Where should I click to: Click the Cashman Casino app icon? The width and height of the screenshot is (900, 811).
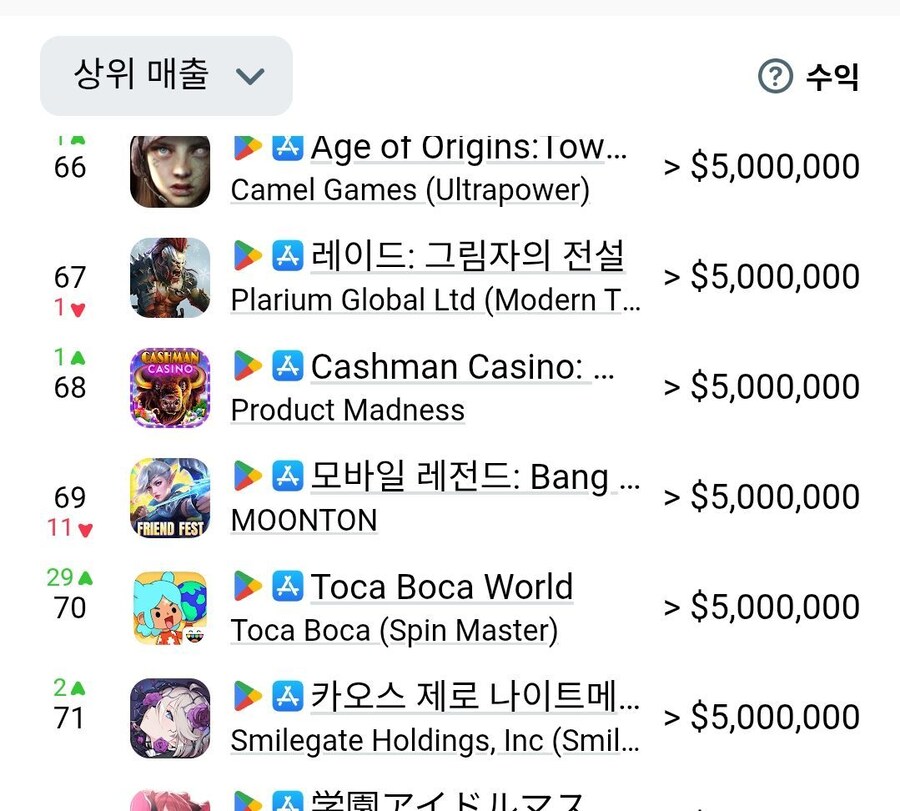pyautogui.click(x=169, y=387)
